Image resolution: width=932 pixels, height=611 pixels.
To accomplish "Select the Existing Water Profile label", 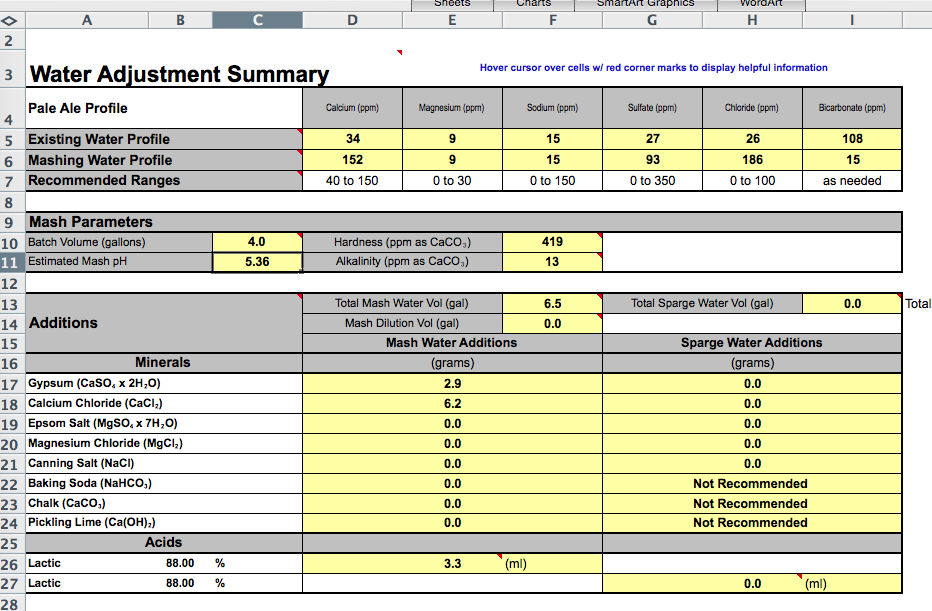I will [164, 139].
